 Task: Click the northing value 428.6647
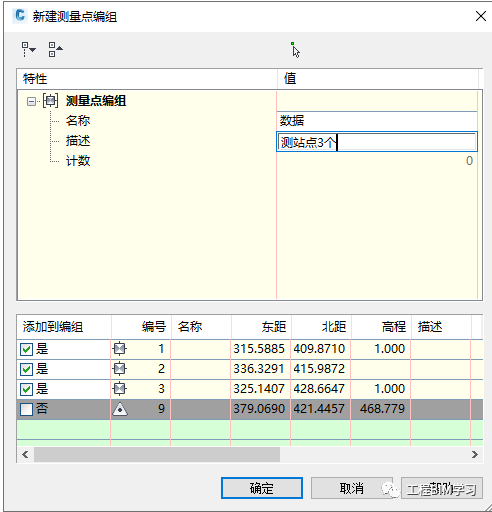[319, 389]
